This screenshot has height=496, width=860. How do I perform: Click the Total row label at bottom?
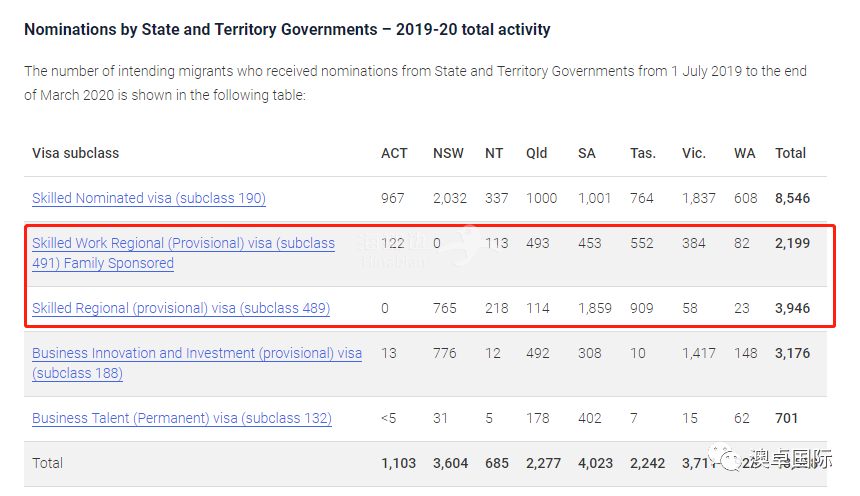(x=47, y=463)
